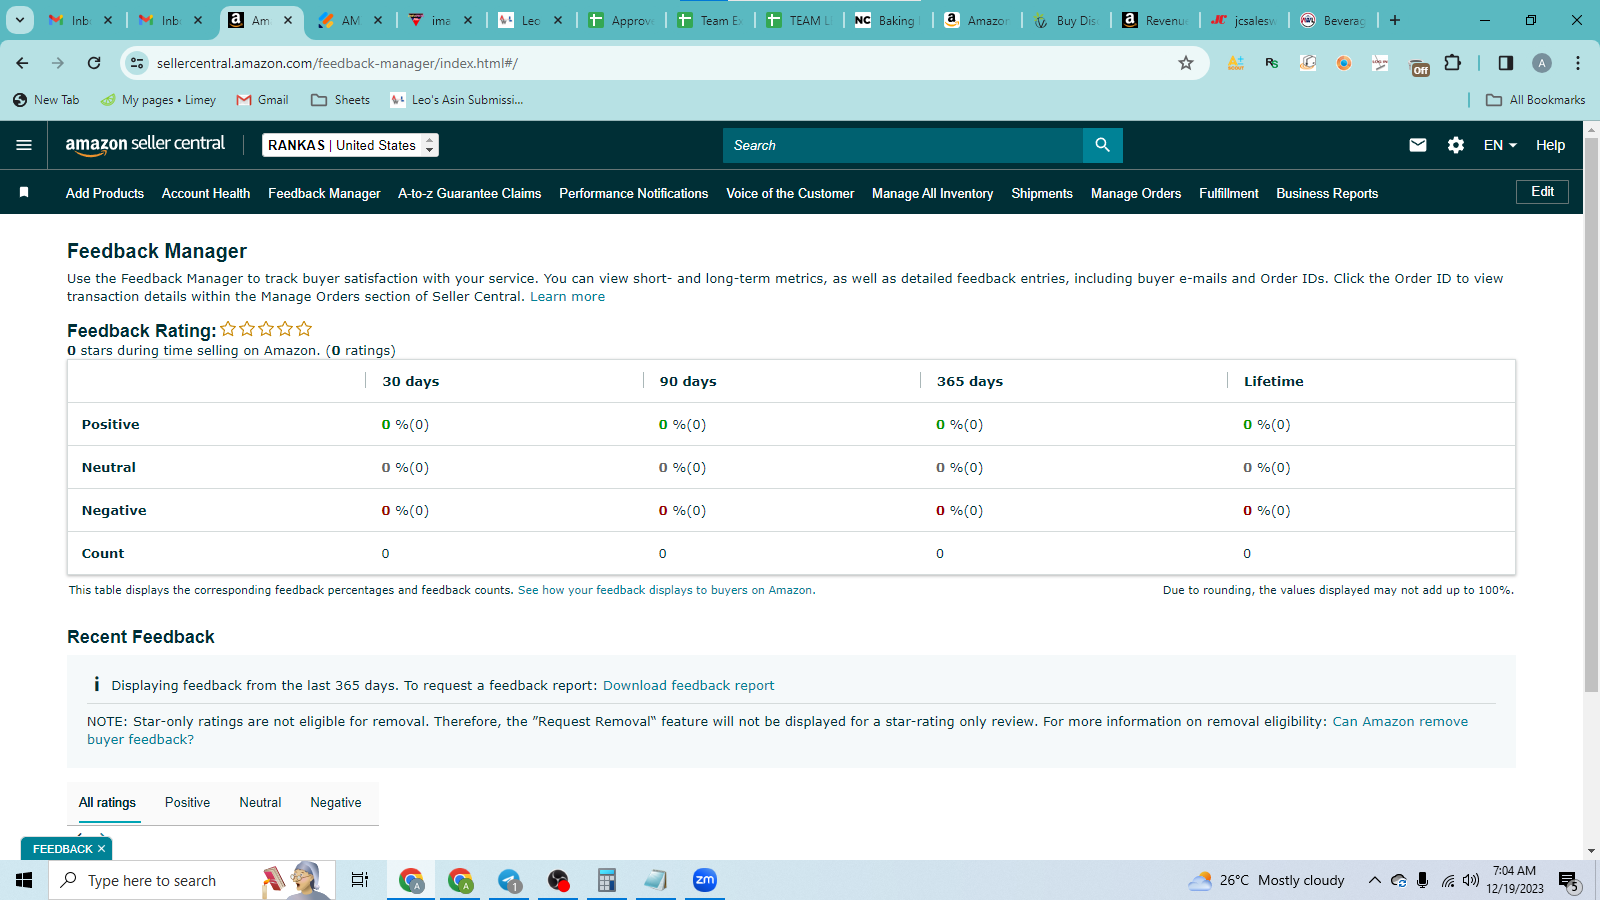Screen dimensions: 1600x900
Task: Open A-to-z Guarantee Claims
Action: (x=470, y=193)
